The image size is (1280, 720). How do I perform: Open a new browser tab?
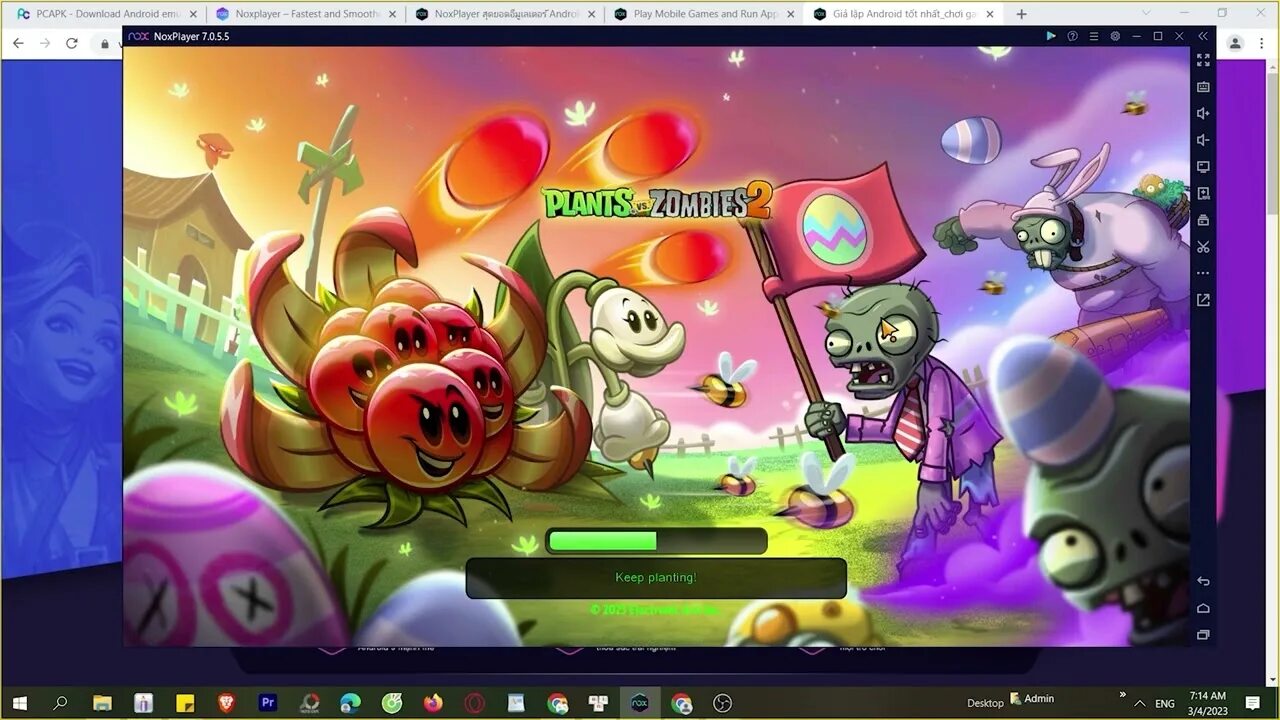click(1021, 14)
